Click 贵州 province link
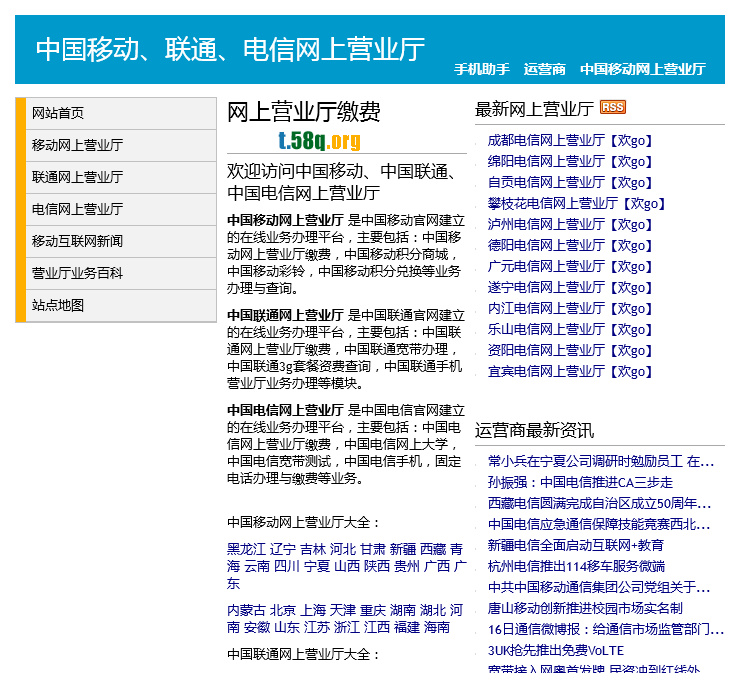The height and width of the screenshot is (673, 740). tap(407, 566)
